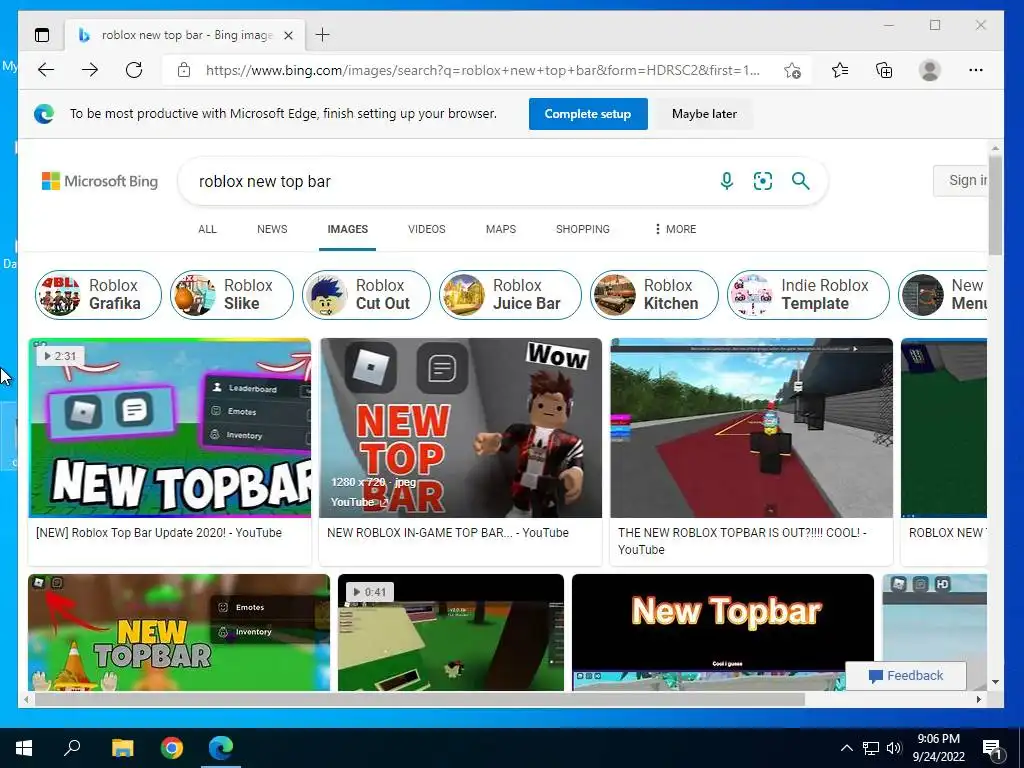
Task: Add page to favorites star-plus icon
Action: pyautogui.click(x=792, y=71)
